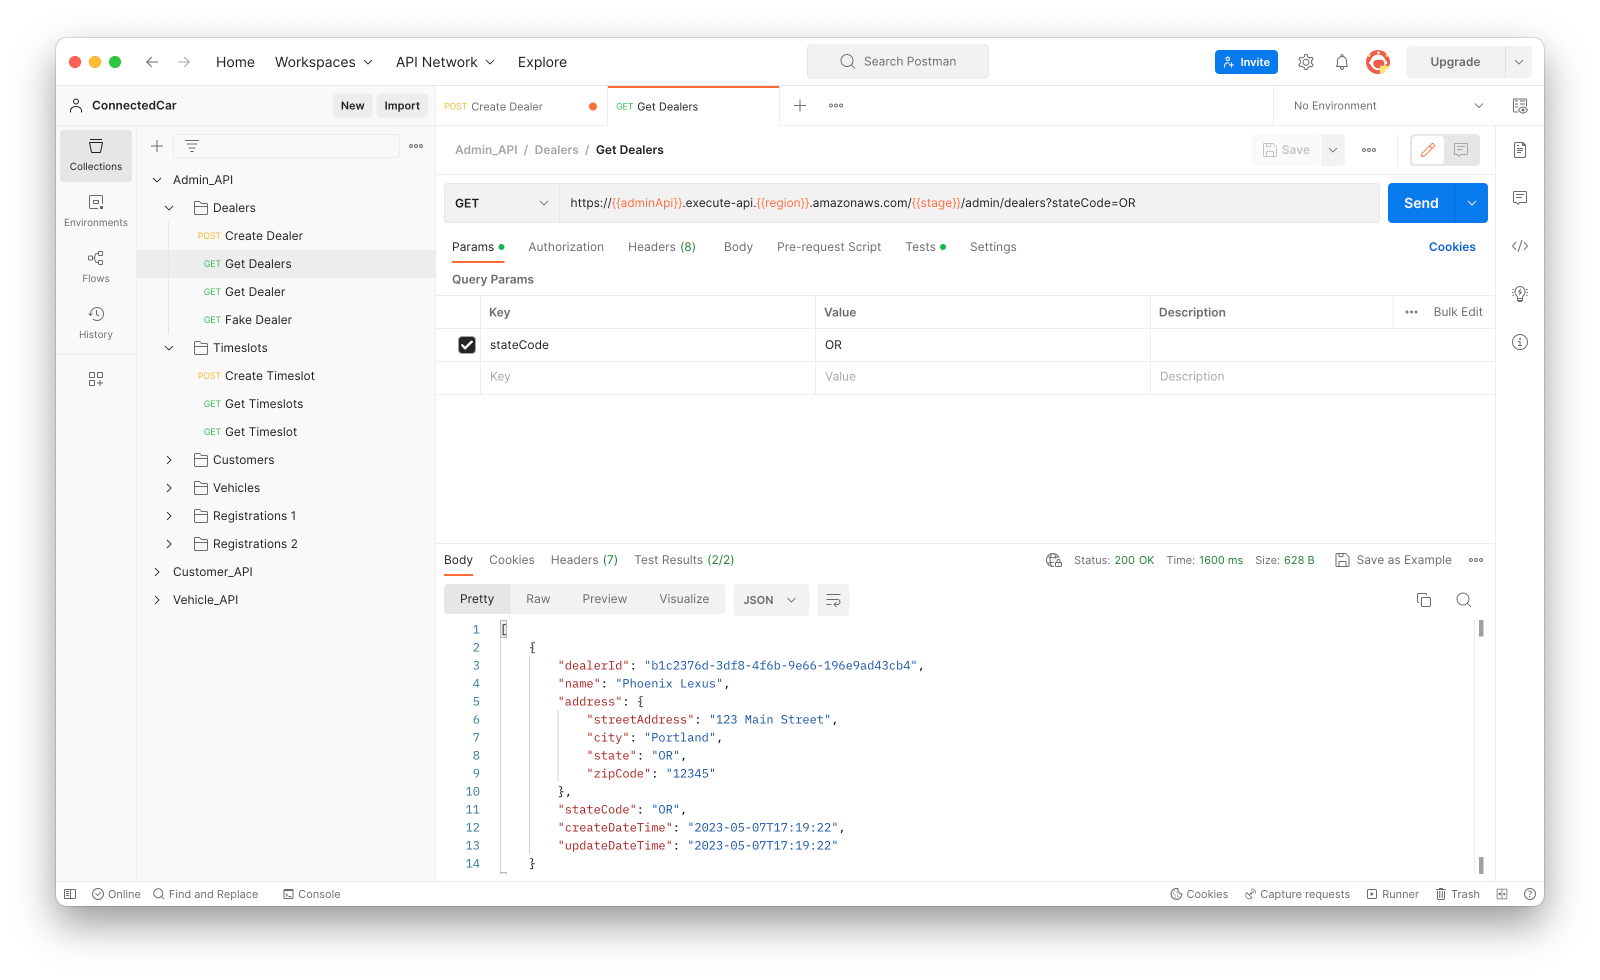Screen dimensions: 1600x980
Task: Go forward with the right arrow
Action: click(184, 62)
